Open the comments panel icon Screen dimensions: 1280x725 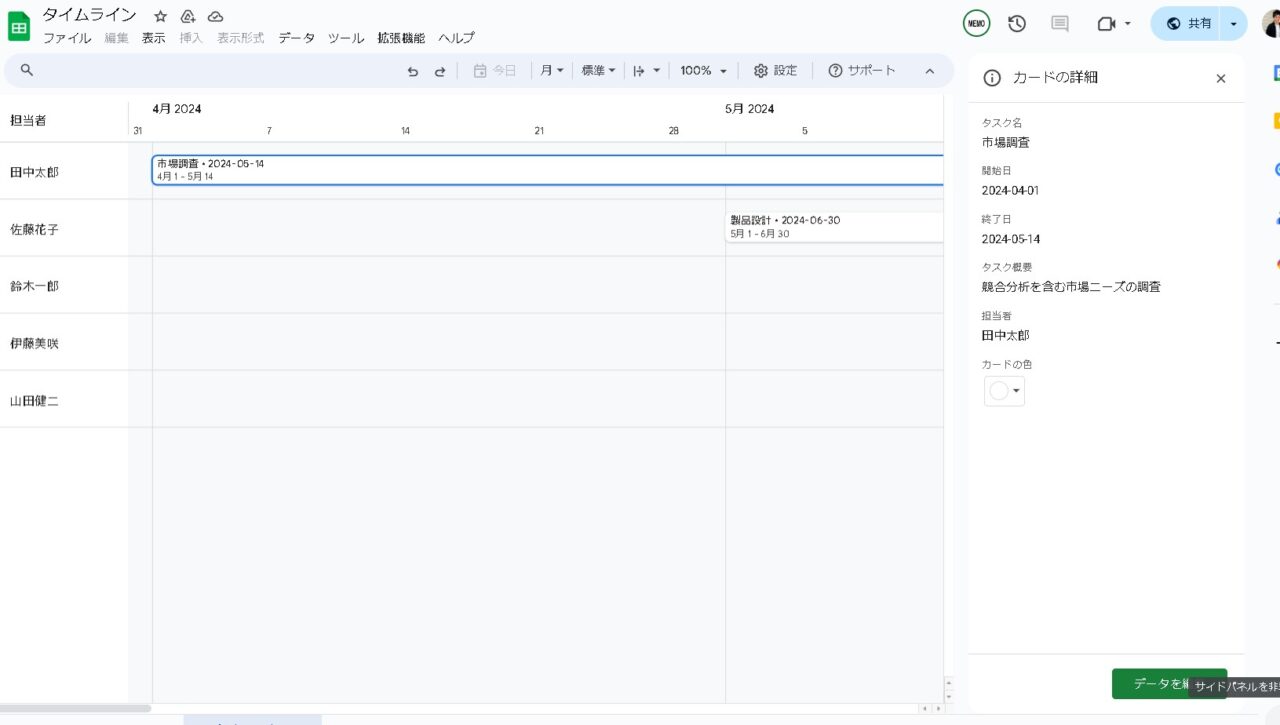pos(1058,23)
